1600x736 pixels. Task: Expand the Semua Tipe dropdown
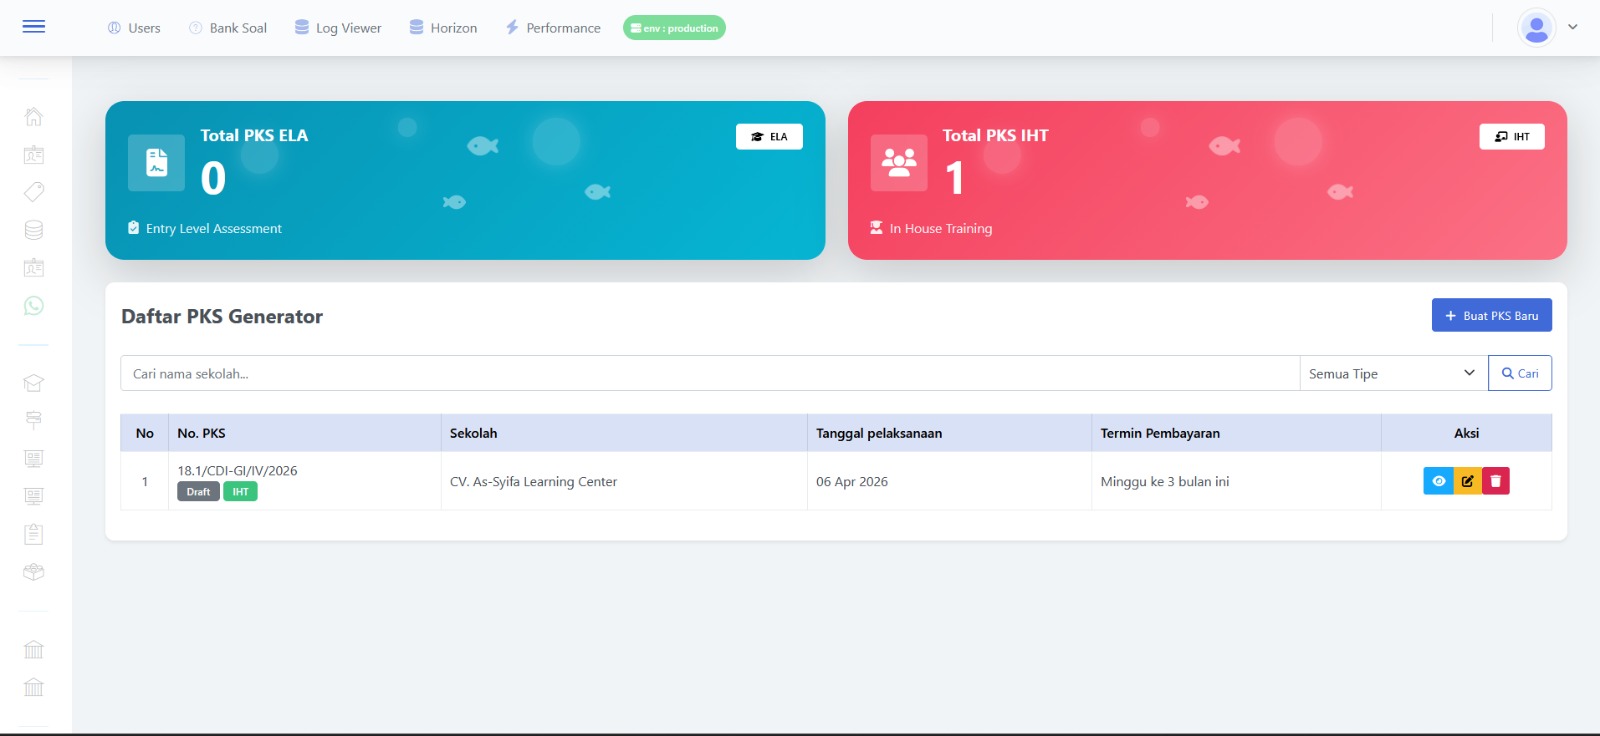(1392, 373)
